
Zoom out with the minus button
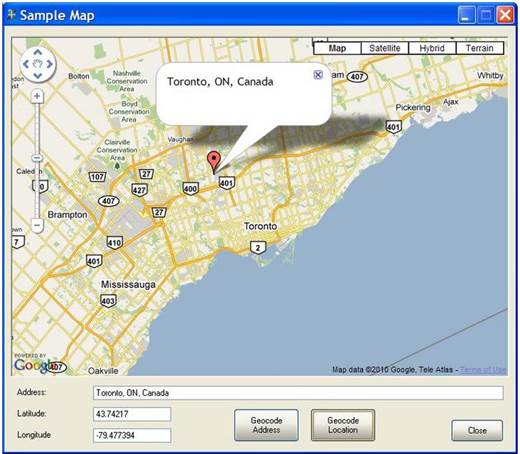37,226
